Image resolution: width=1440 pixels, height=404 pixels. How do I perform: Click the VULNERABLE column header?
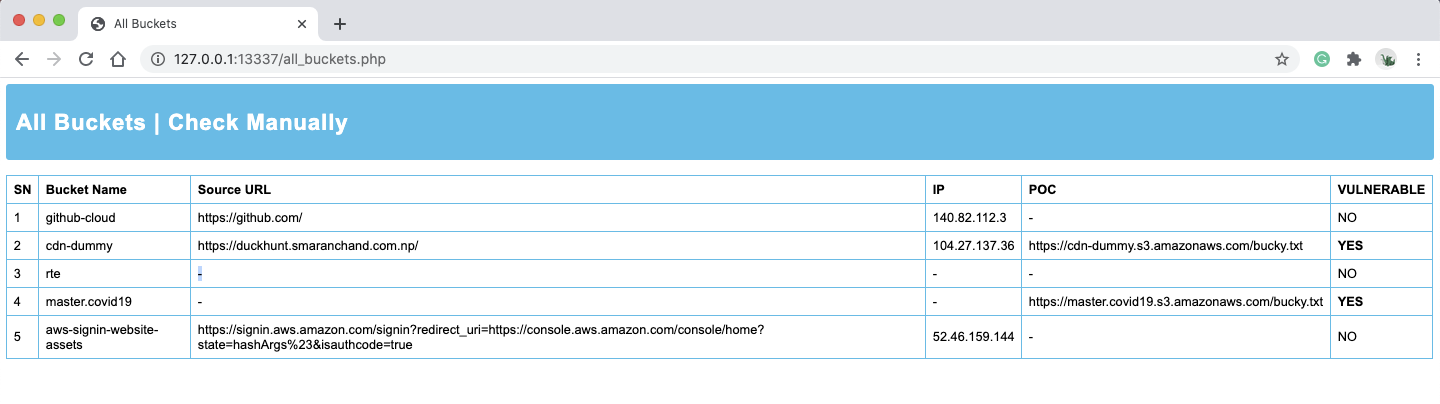[x=1380, y=190]
